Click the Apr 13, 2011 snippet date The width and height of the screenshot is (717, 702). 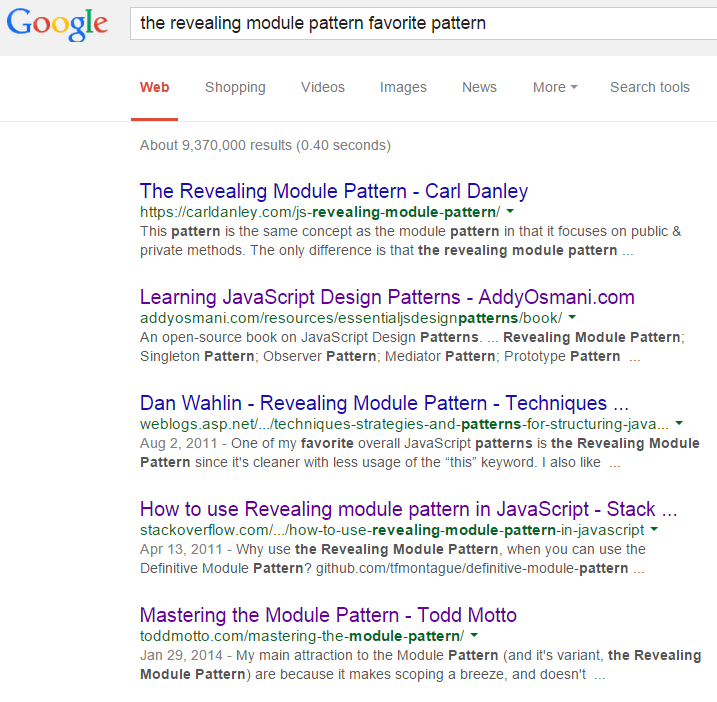[x=181, y=549]
